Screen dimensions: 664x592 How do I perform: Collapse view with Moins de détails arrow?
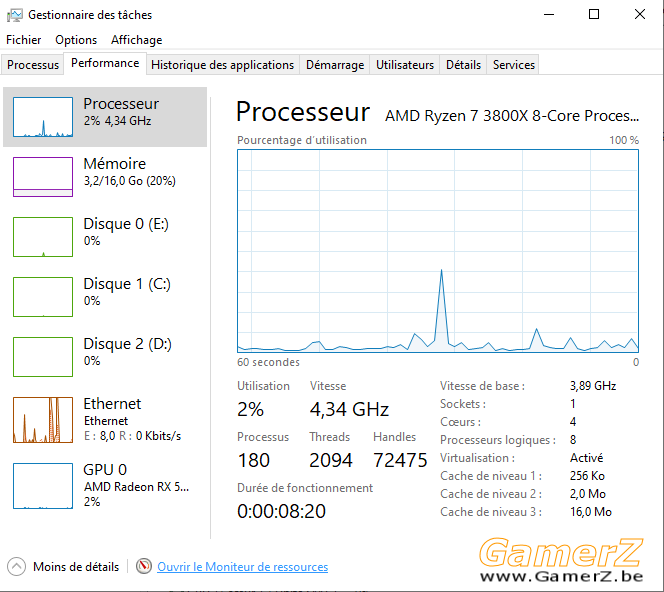tap(17, 567)
